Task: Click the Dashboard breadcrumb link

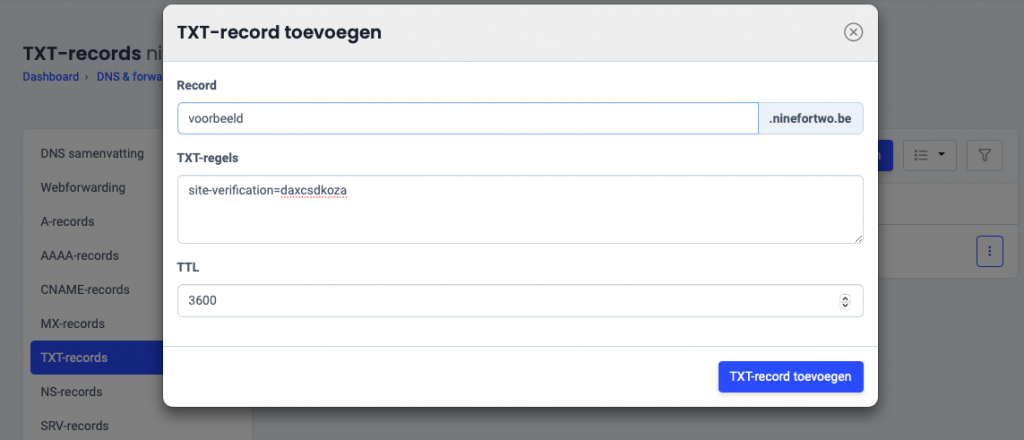Action: pos(50,77)
